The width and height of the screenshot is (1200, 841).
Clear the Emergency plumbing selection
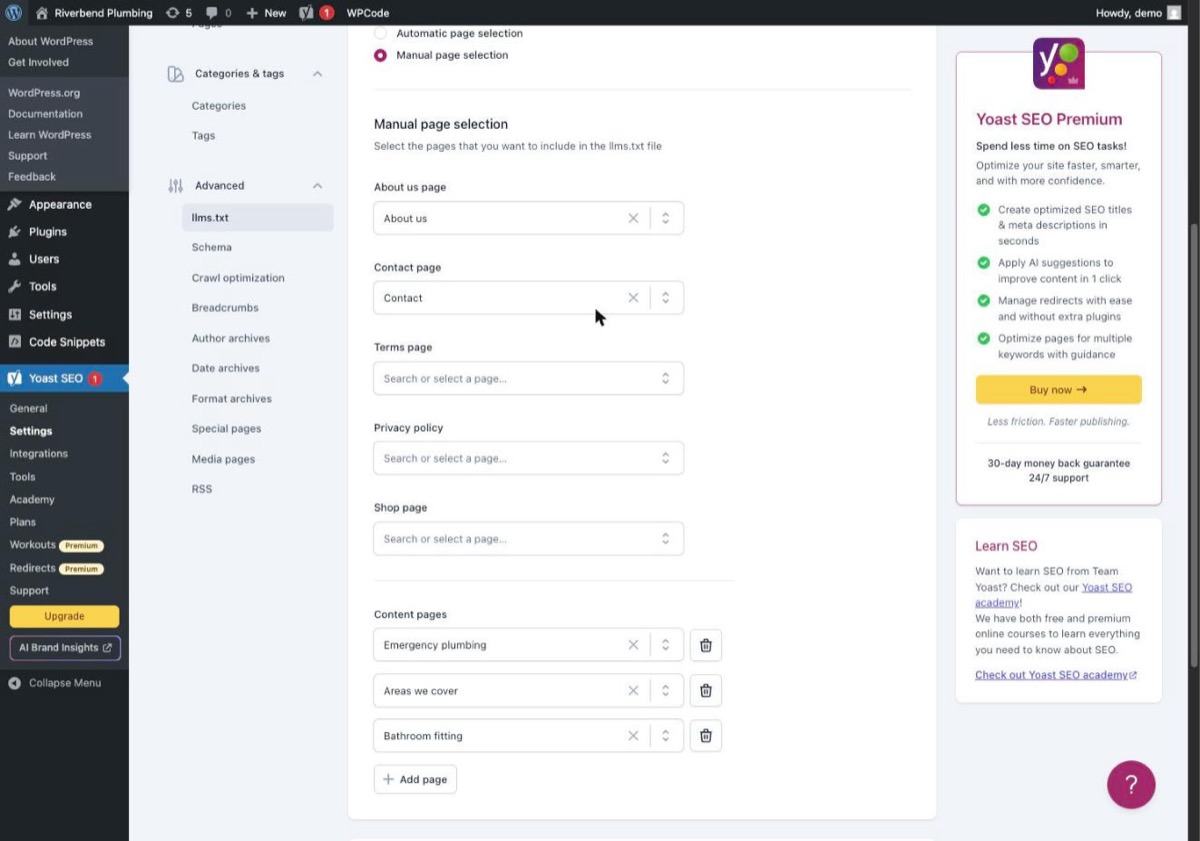633,645
